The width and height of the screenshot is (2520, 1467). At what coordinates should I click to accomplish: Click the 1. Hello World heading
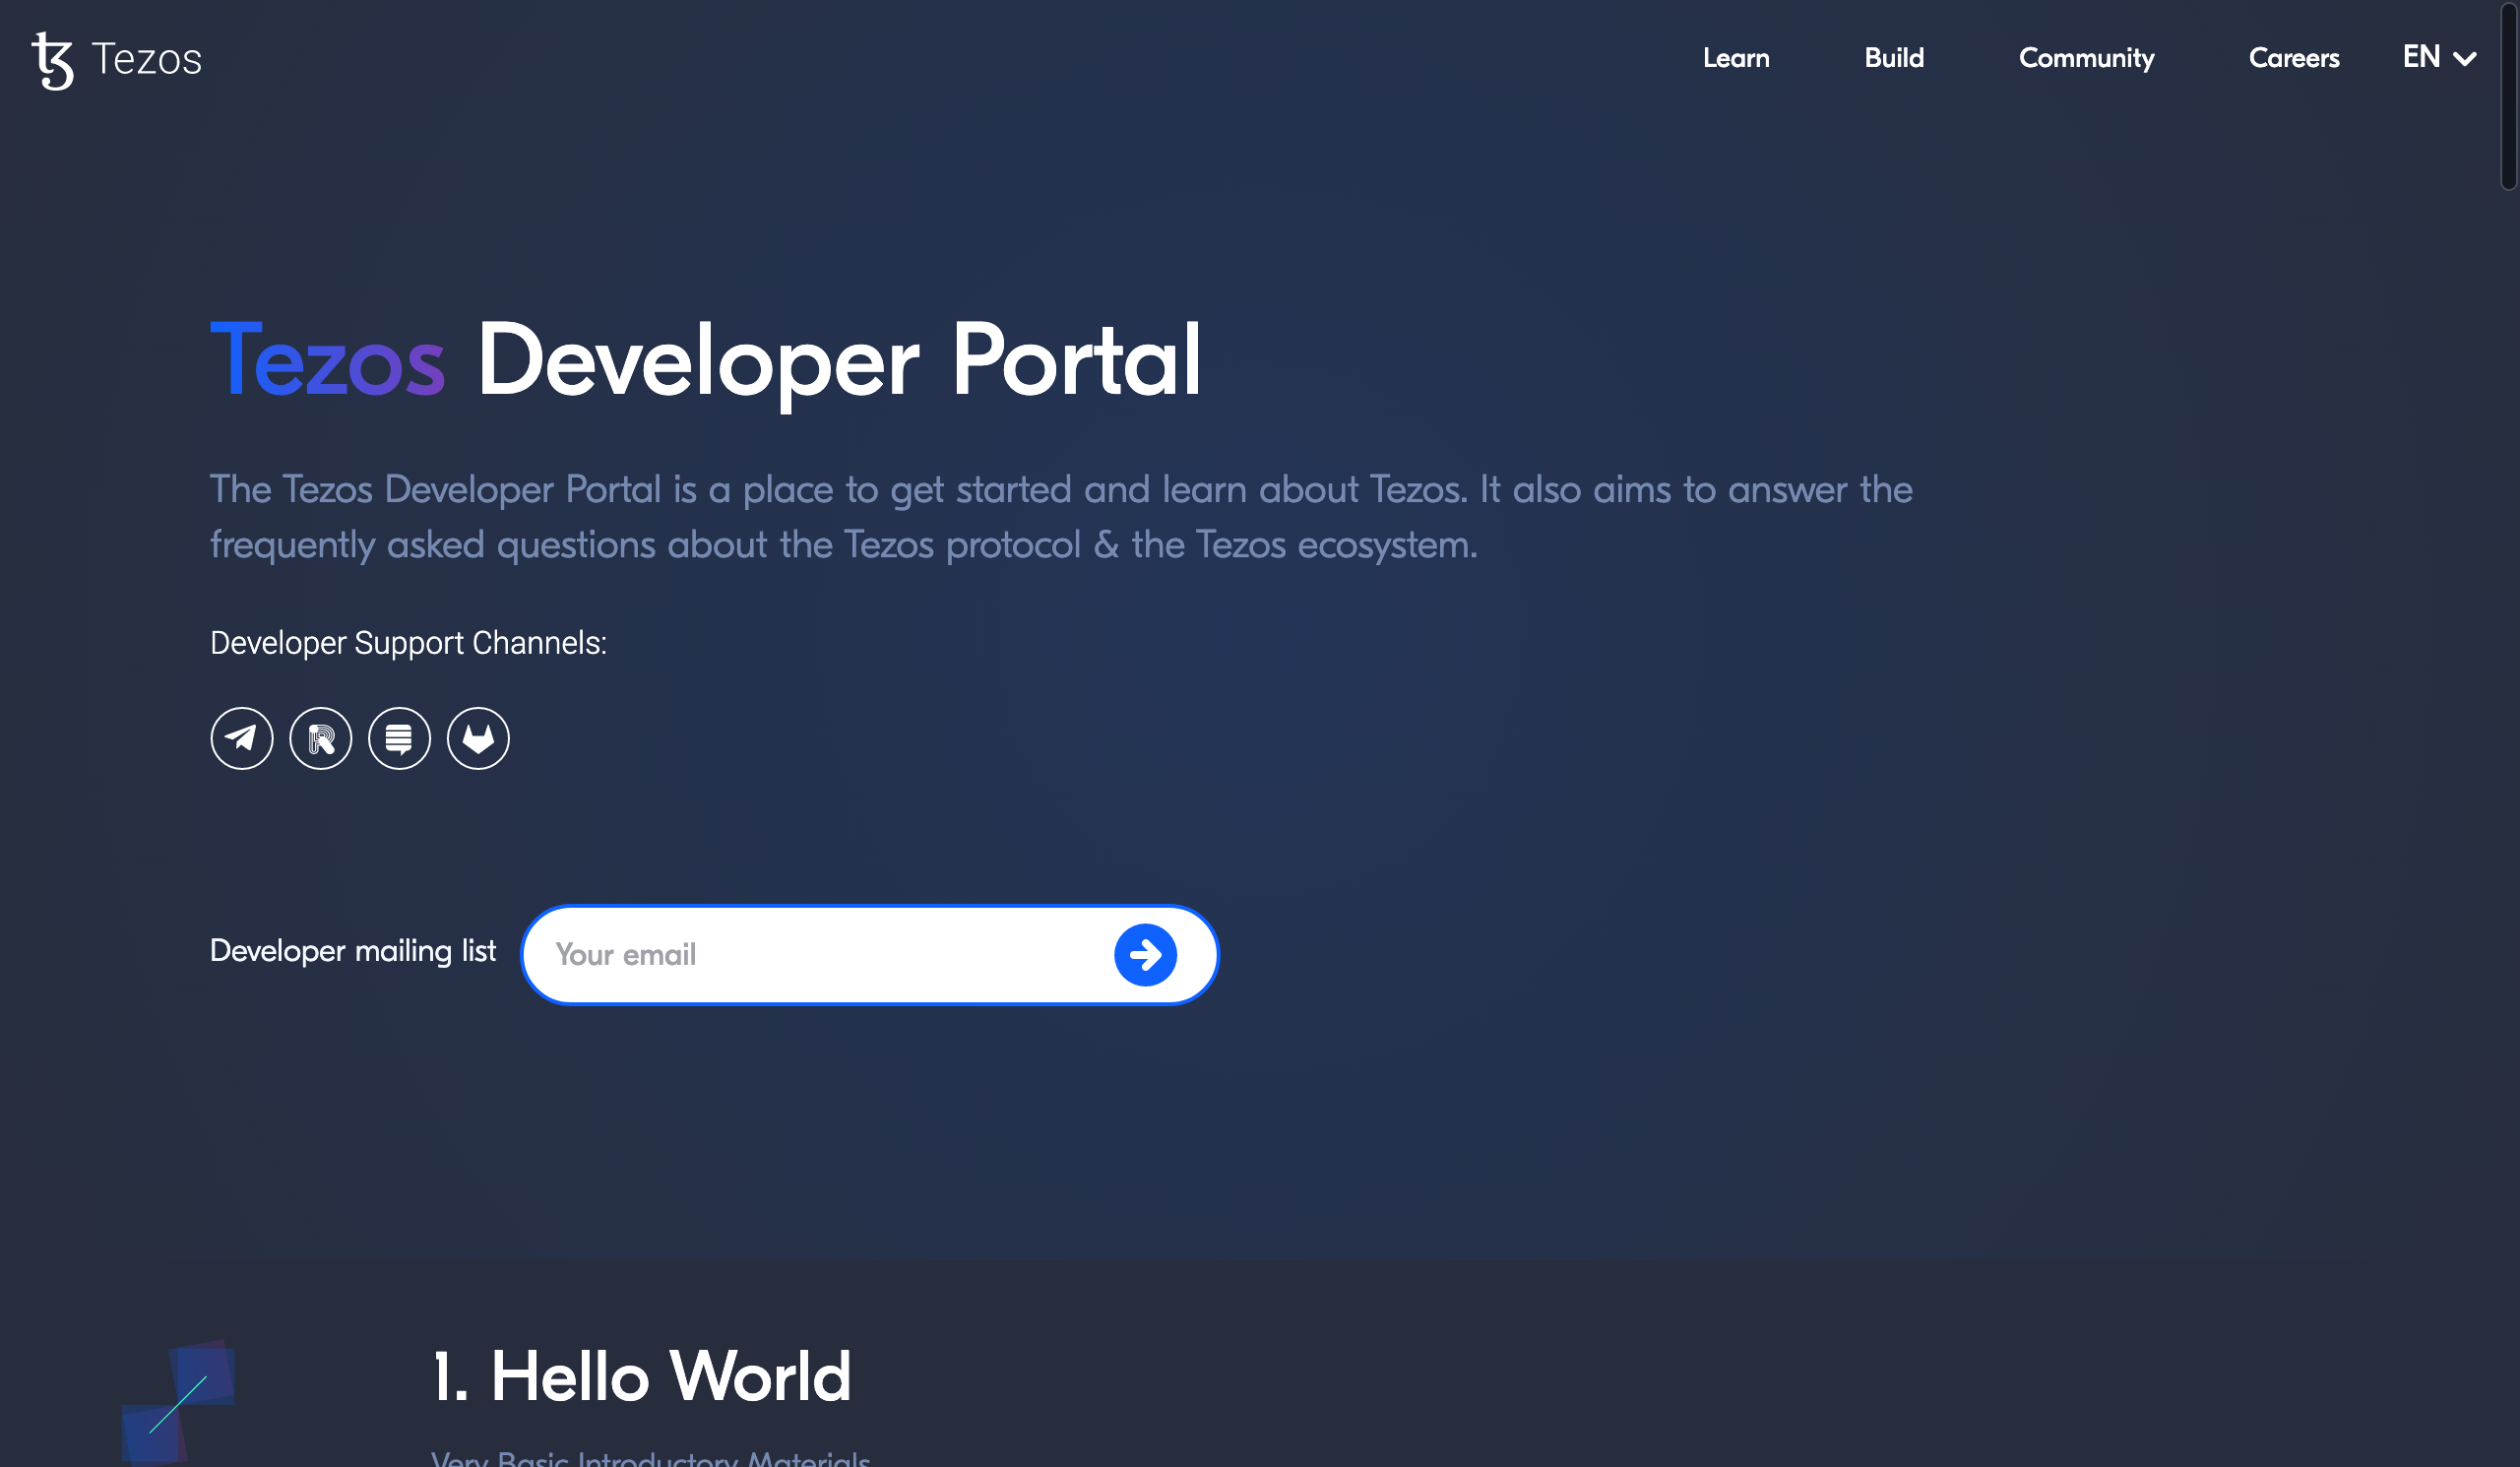click(641, 1376)
